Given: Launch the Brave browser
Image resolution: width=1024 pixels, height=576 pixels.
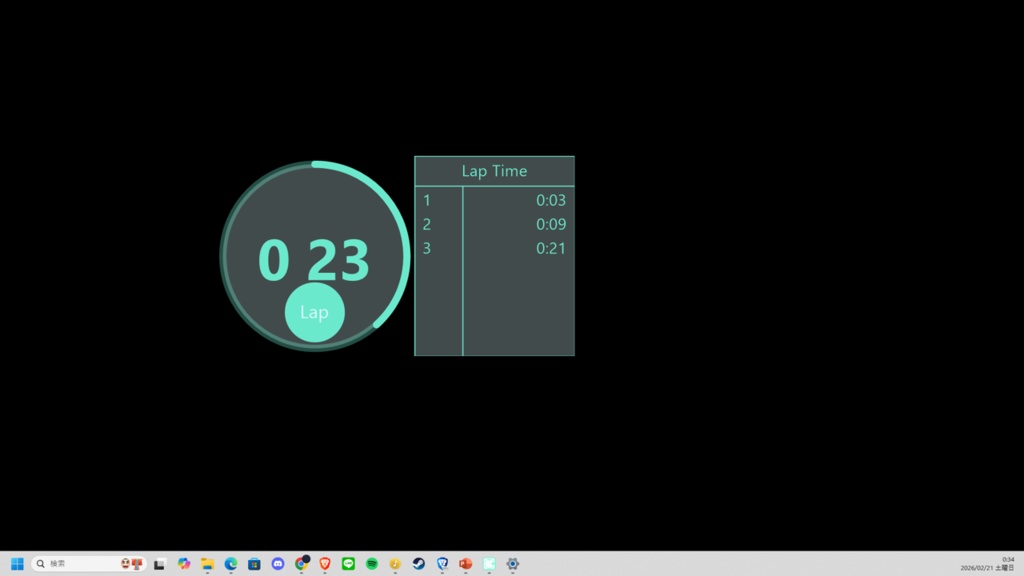Looking at the screenshot, I should pos(325,563).
